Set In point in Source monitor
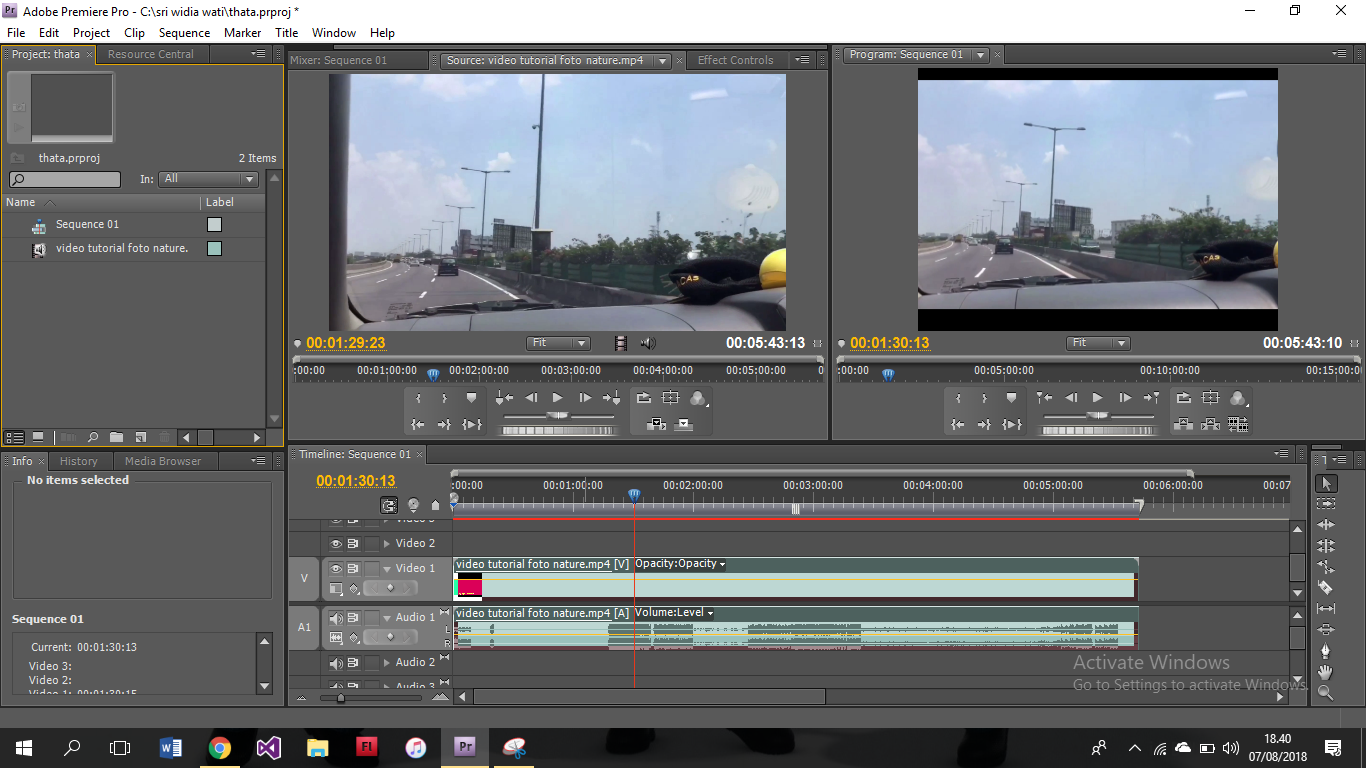The height and width of the screenshot is (768, 1366). pyautogui.click(x=418, y=397)
